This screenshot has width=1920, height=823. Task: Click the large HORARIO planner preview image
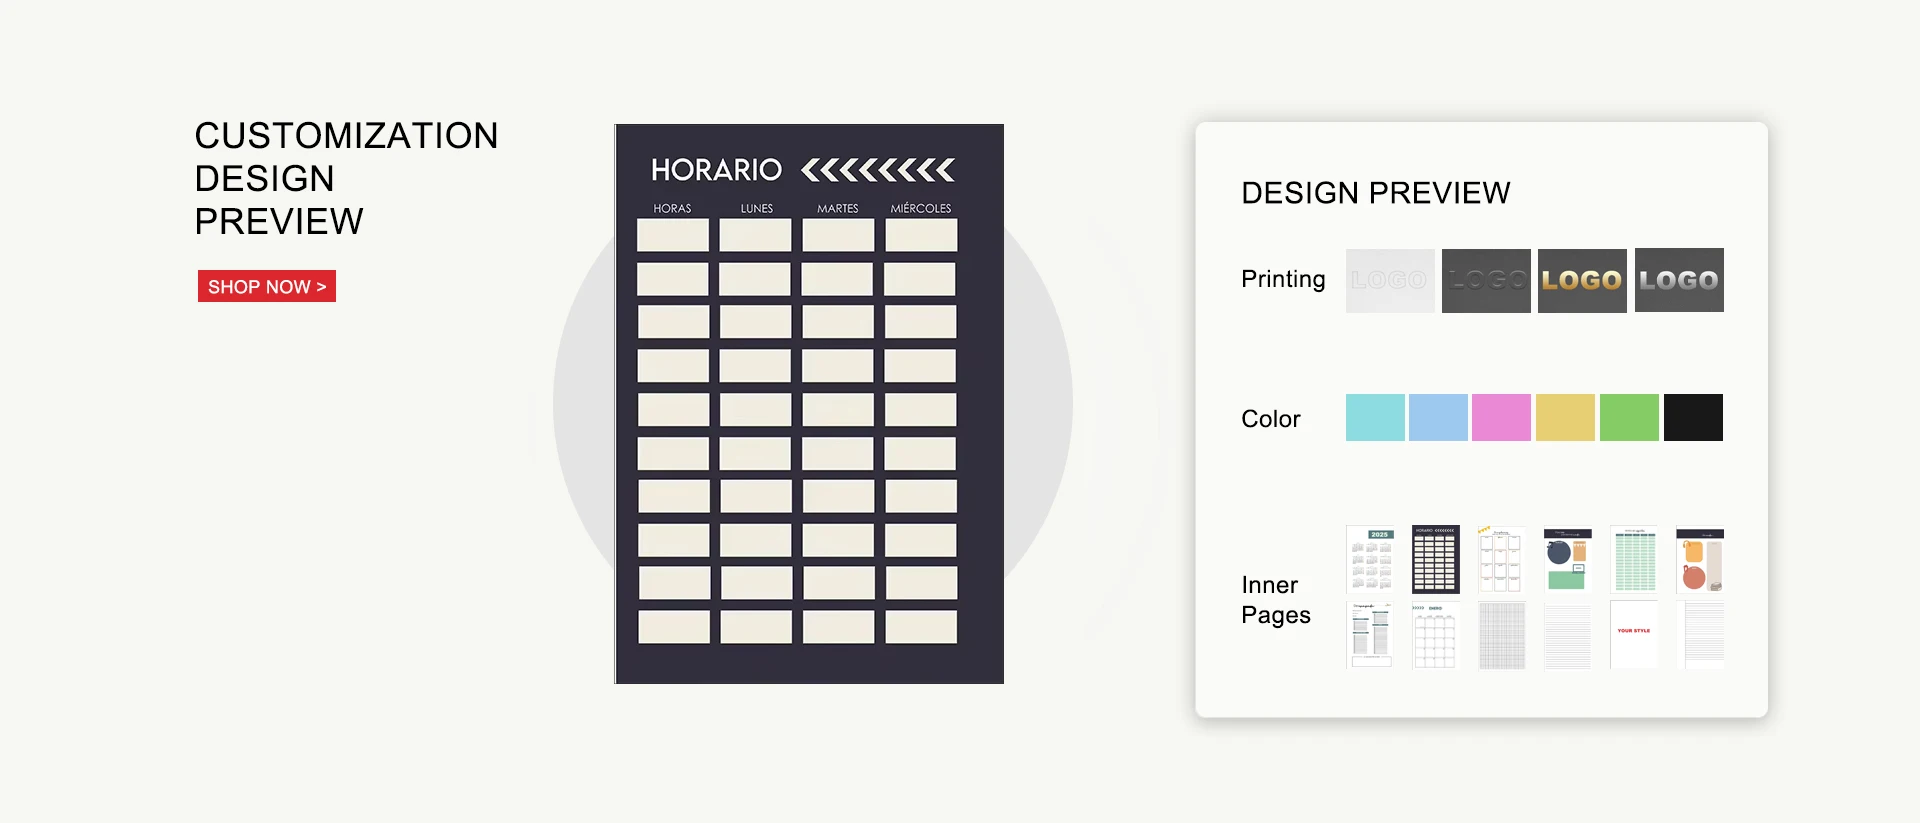tap(808, 404)
